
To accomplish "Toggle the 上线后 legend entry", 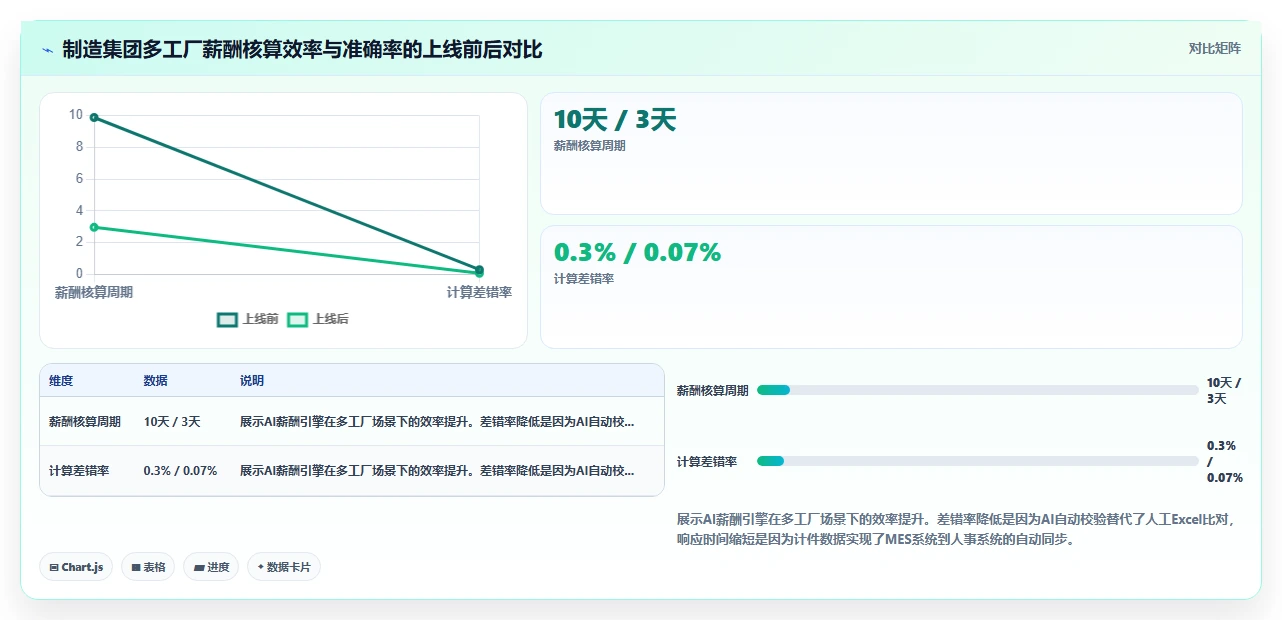I will (318, 319).
